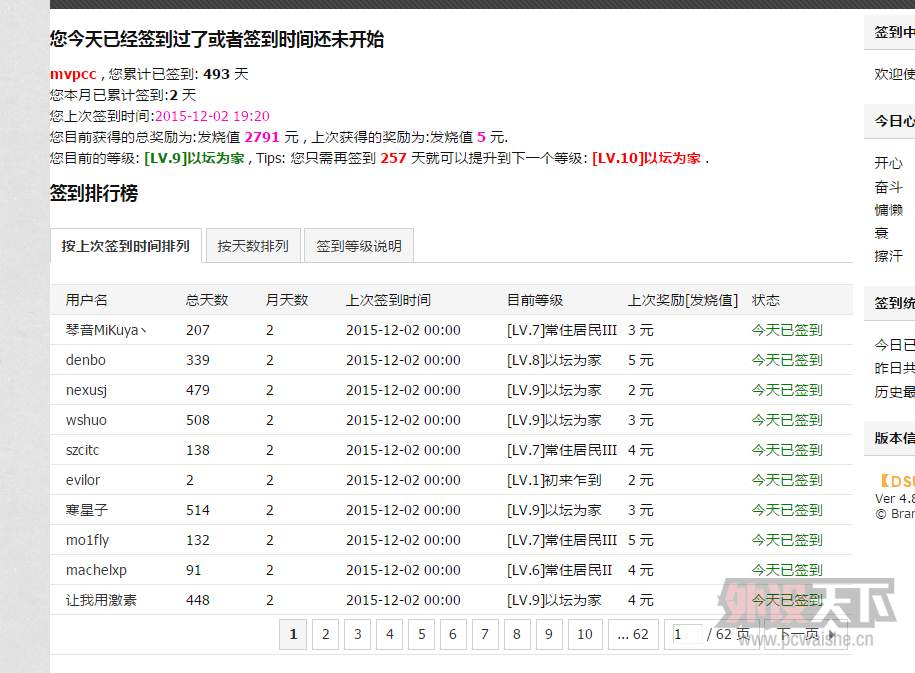Click the 擦汗 mood in sidebar
915x673 pixels.
click(x=888, y=256)
